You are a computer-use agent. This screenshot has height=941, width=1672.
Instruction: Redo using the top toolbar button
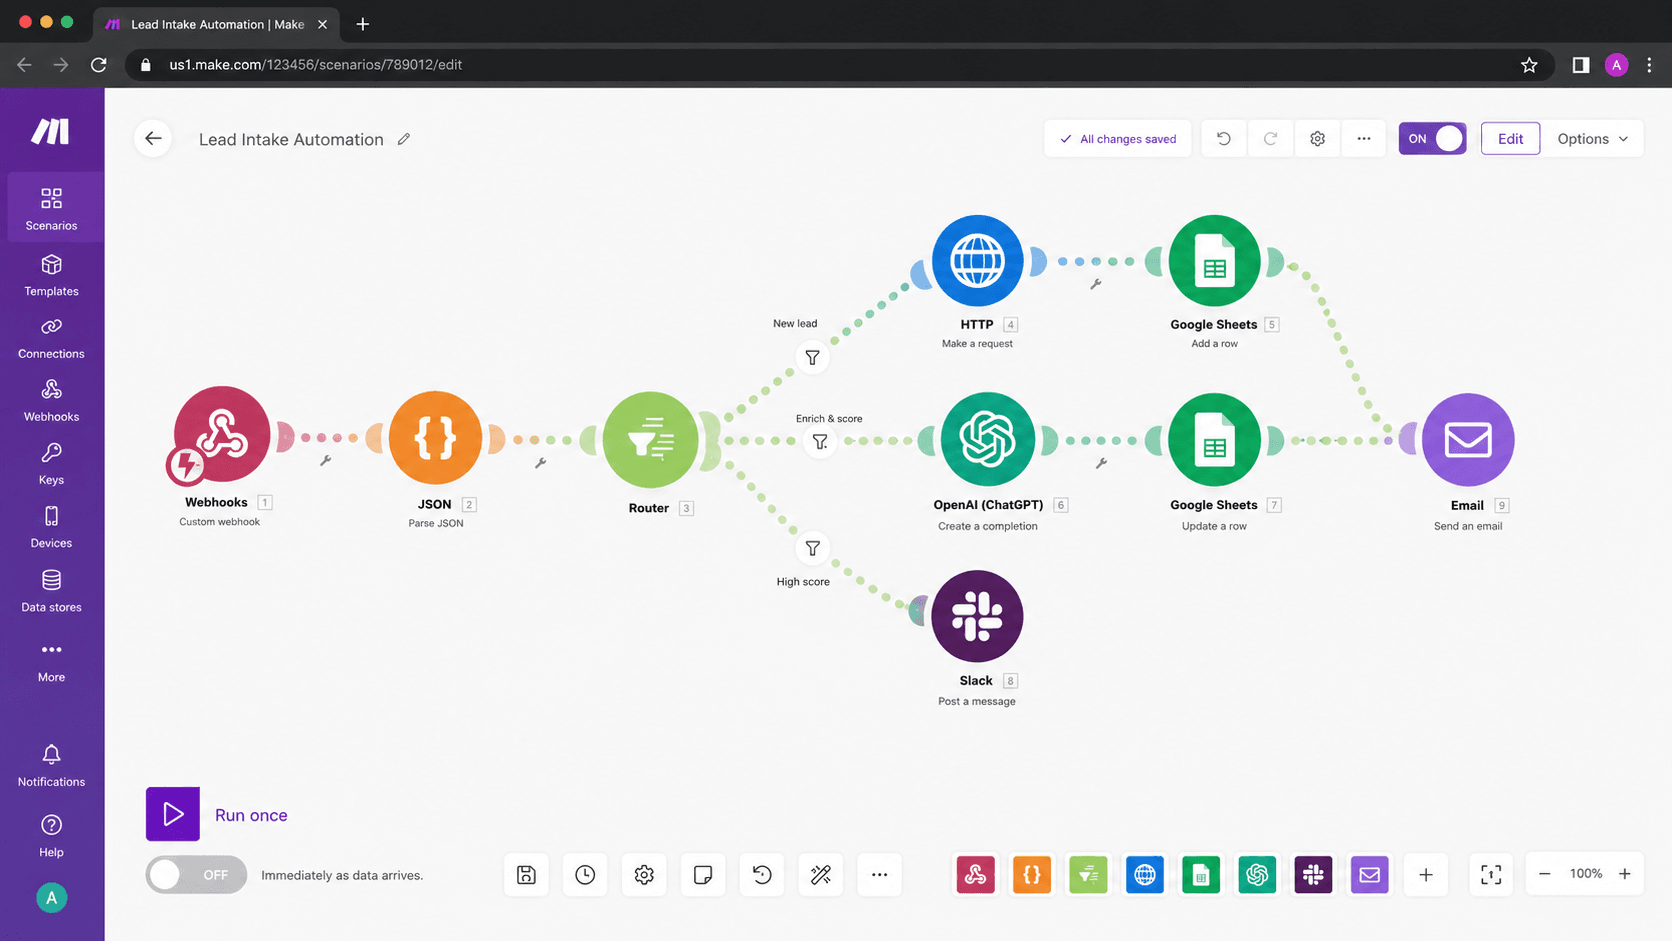1270,139
